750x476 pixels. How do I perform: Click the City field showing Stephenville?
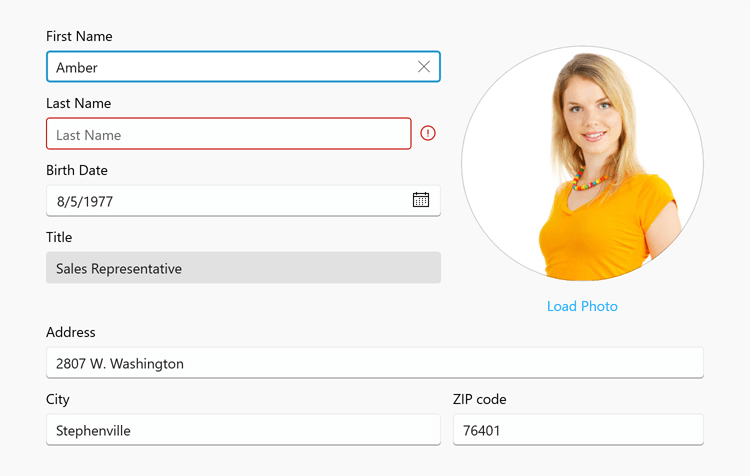[x=243, y=430]
